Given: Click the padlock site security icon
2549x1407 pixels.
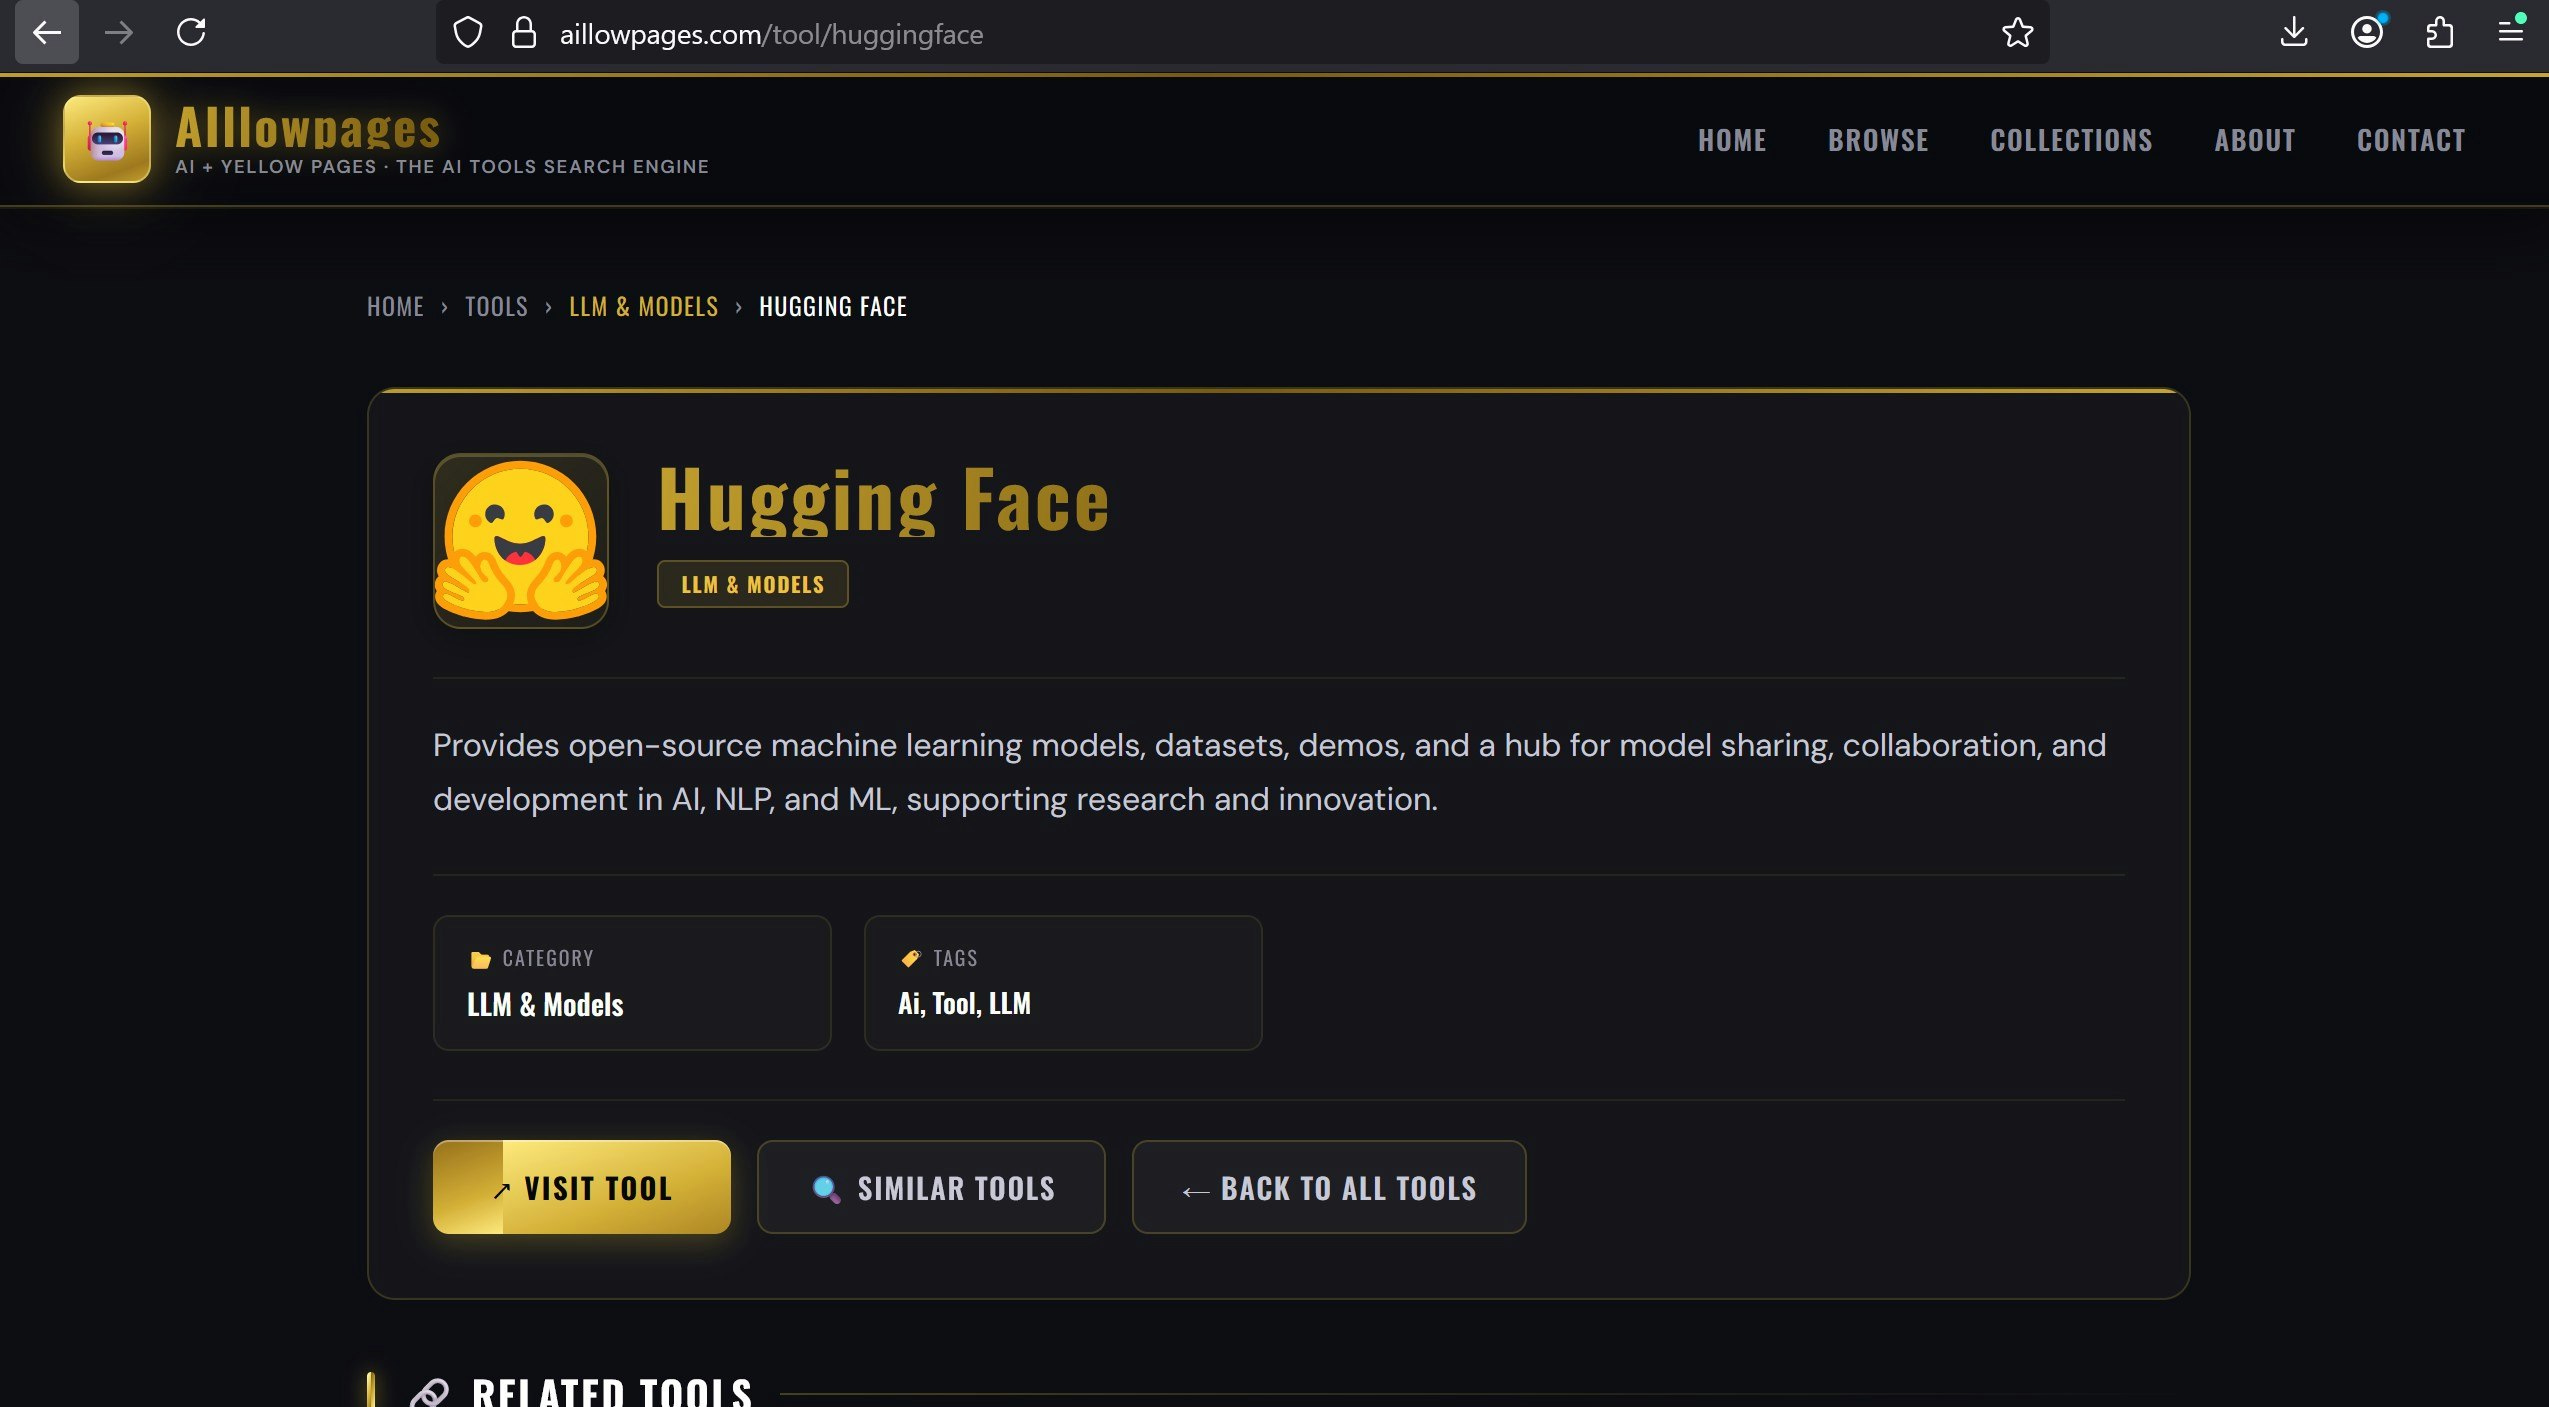Looking at the screenshot, I should point(524,34).
